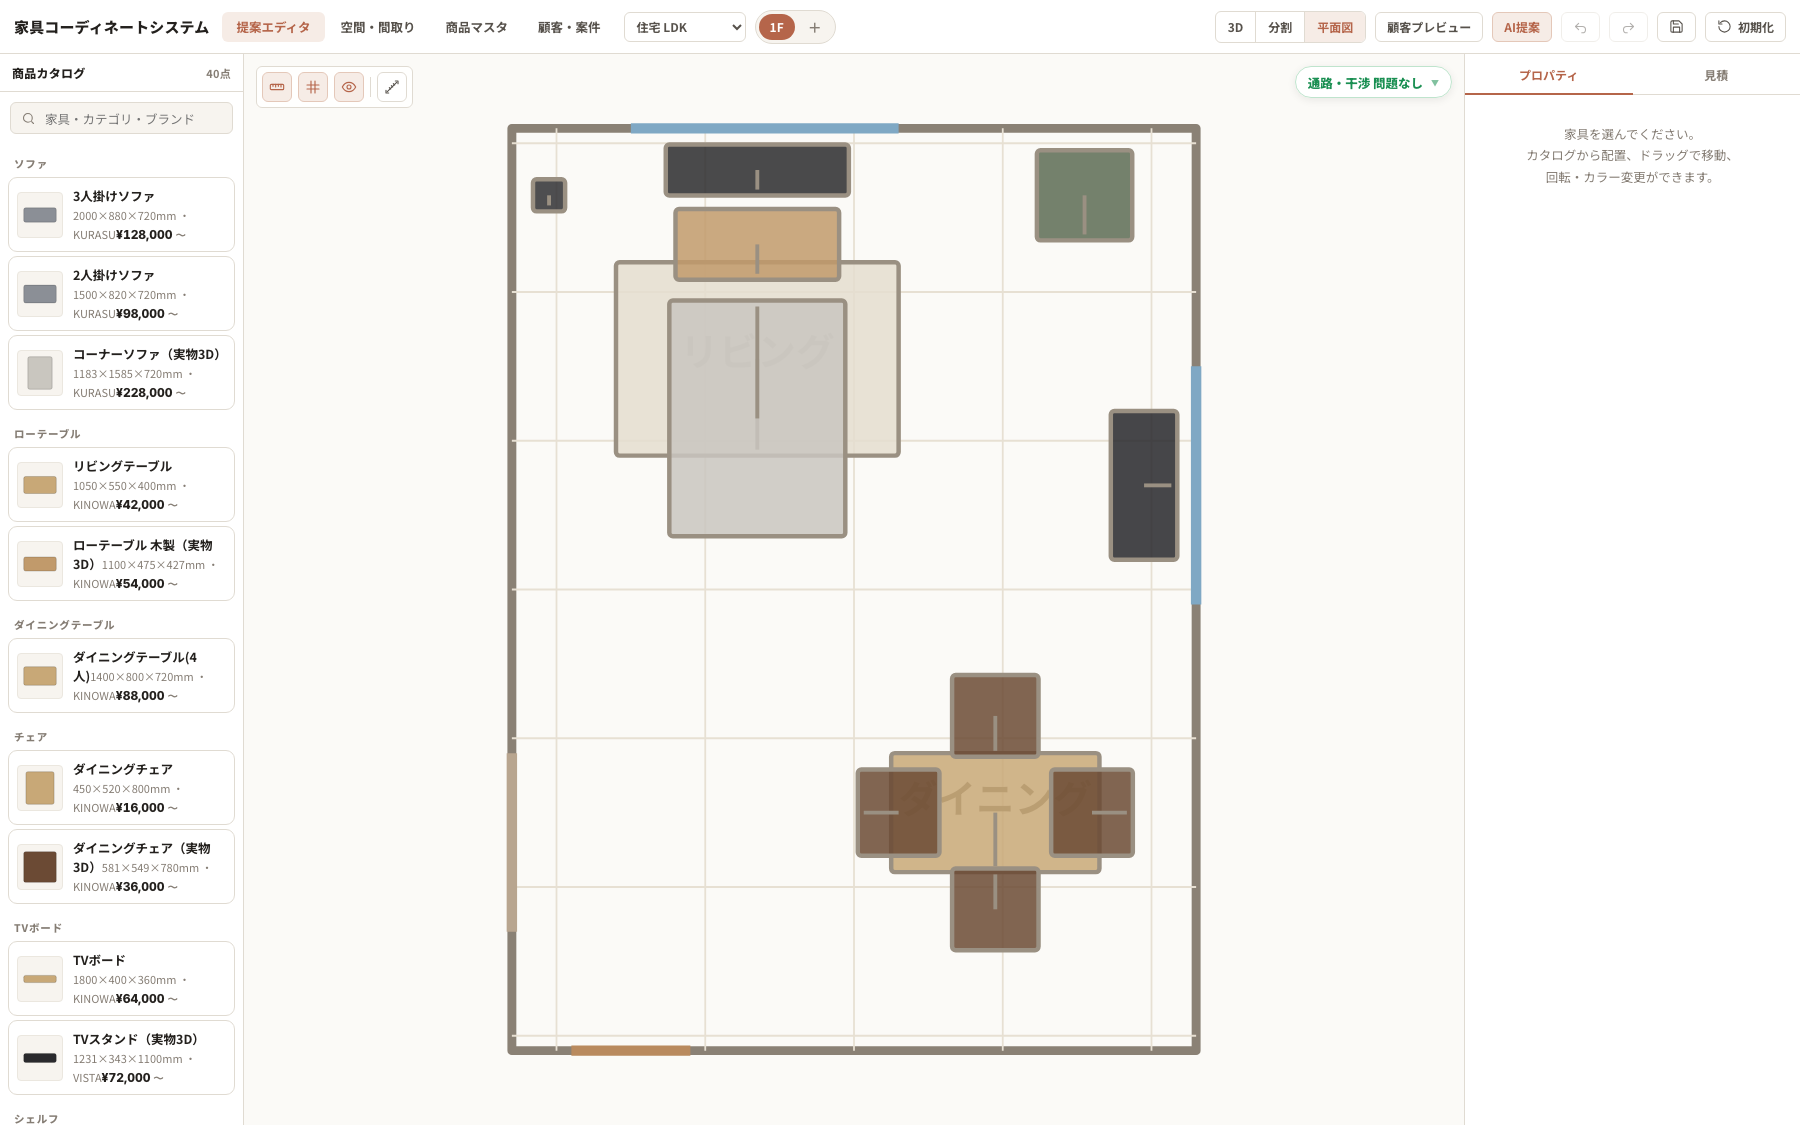This screenshot has width=1800, height=1125.
Task: Save the proposal with the floppy icon
Action: pyautogui.click(x=1676, y=27)
